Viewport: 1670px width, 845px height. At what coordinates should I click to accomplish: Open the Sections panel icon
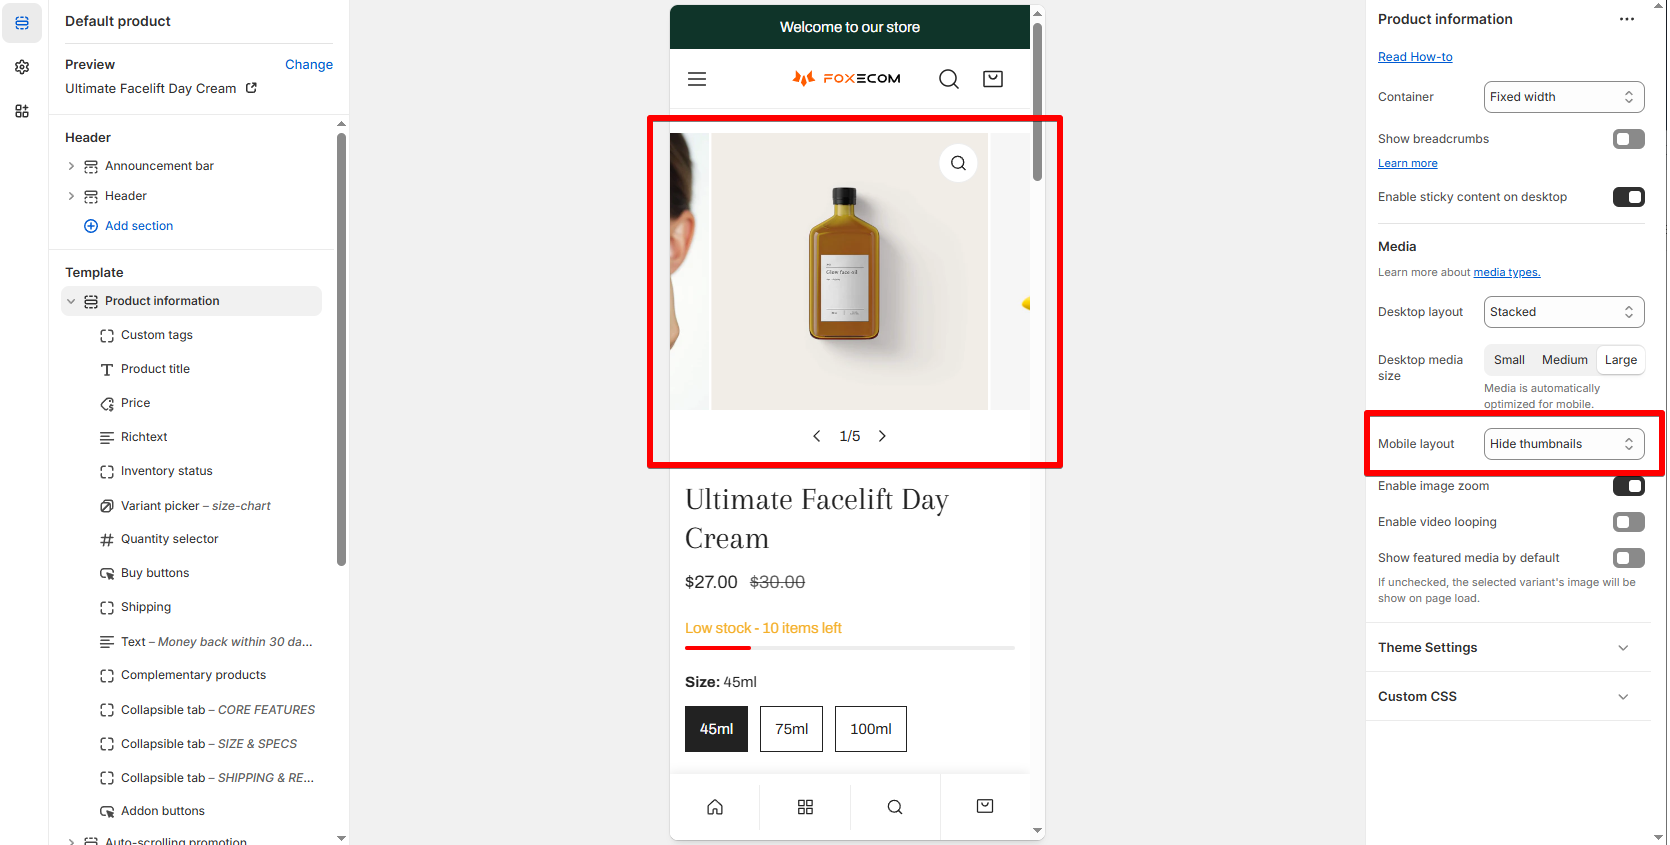[x=22, y=23]
